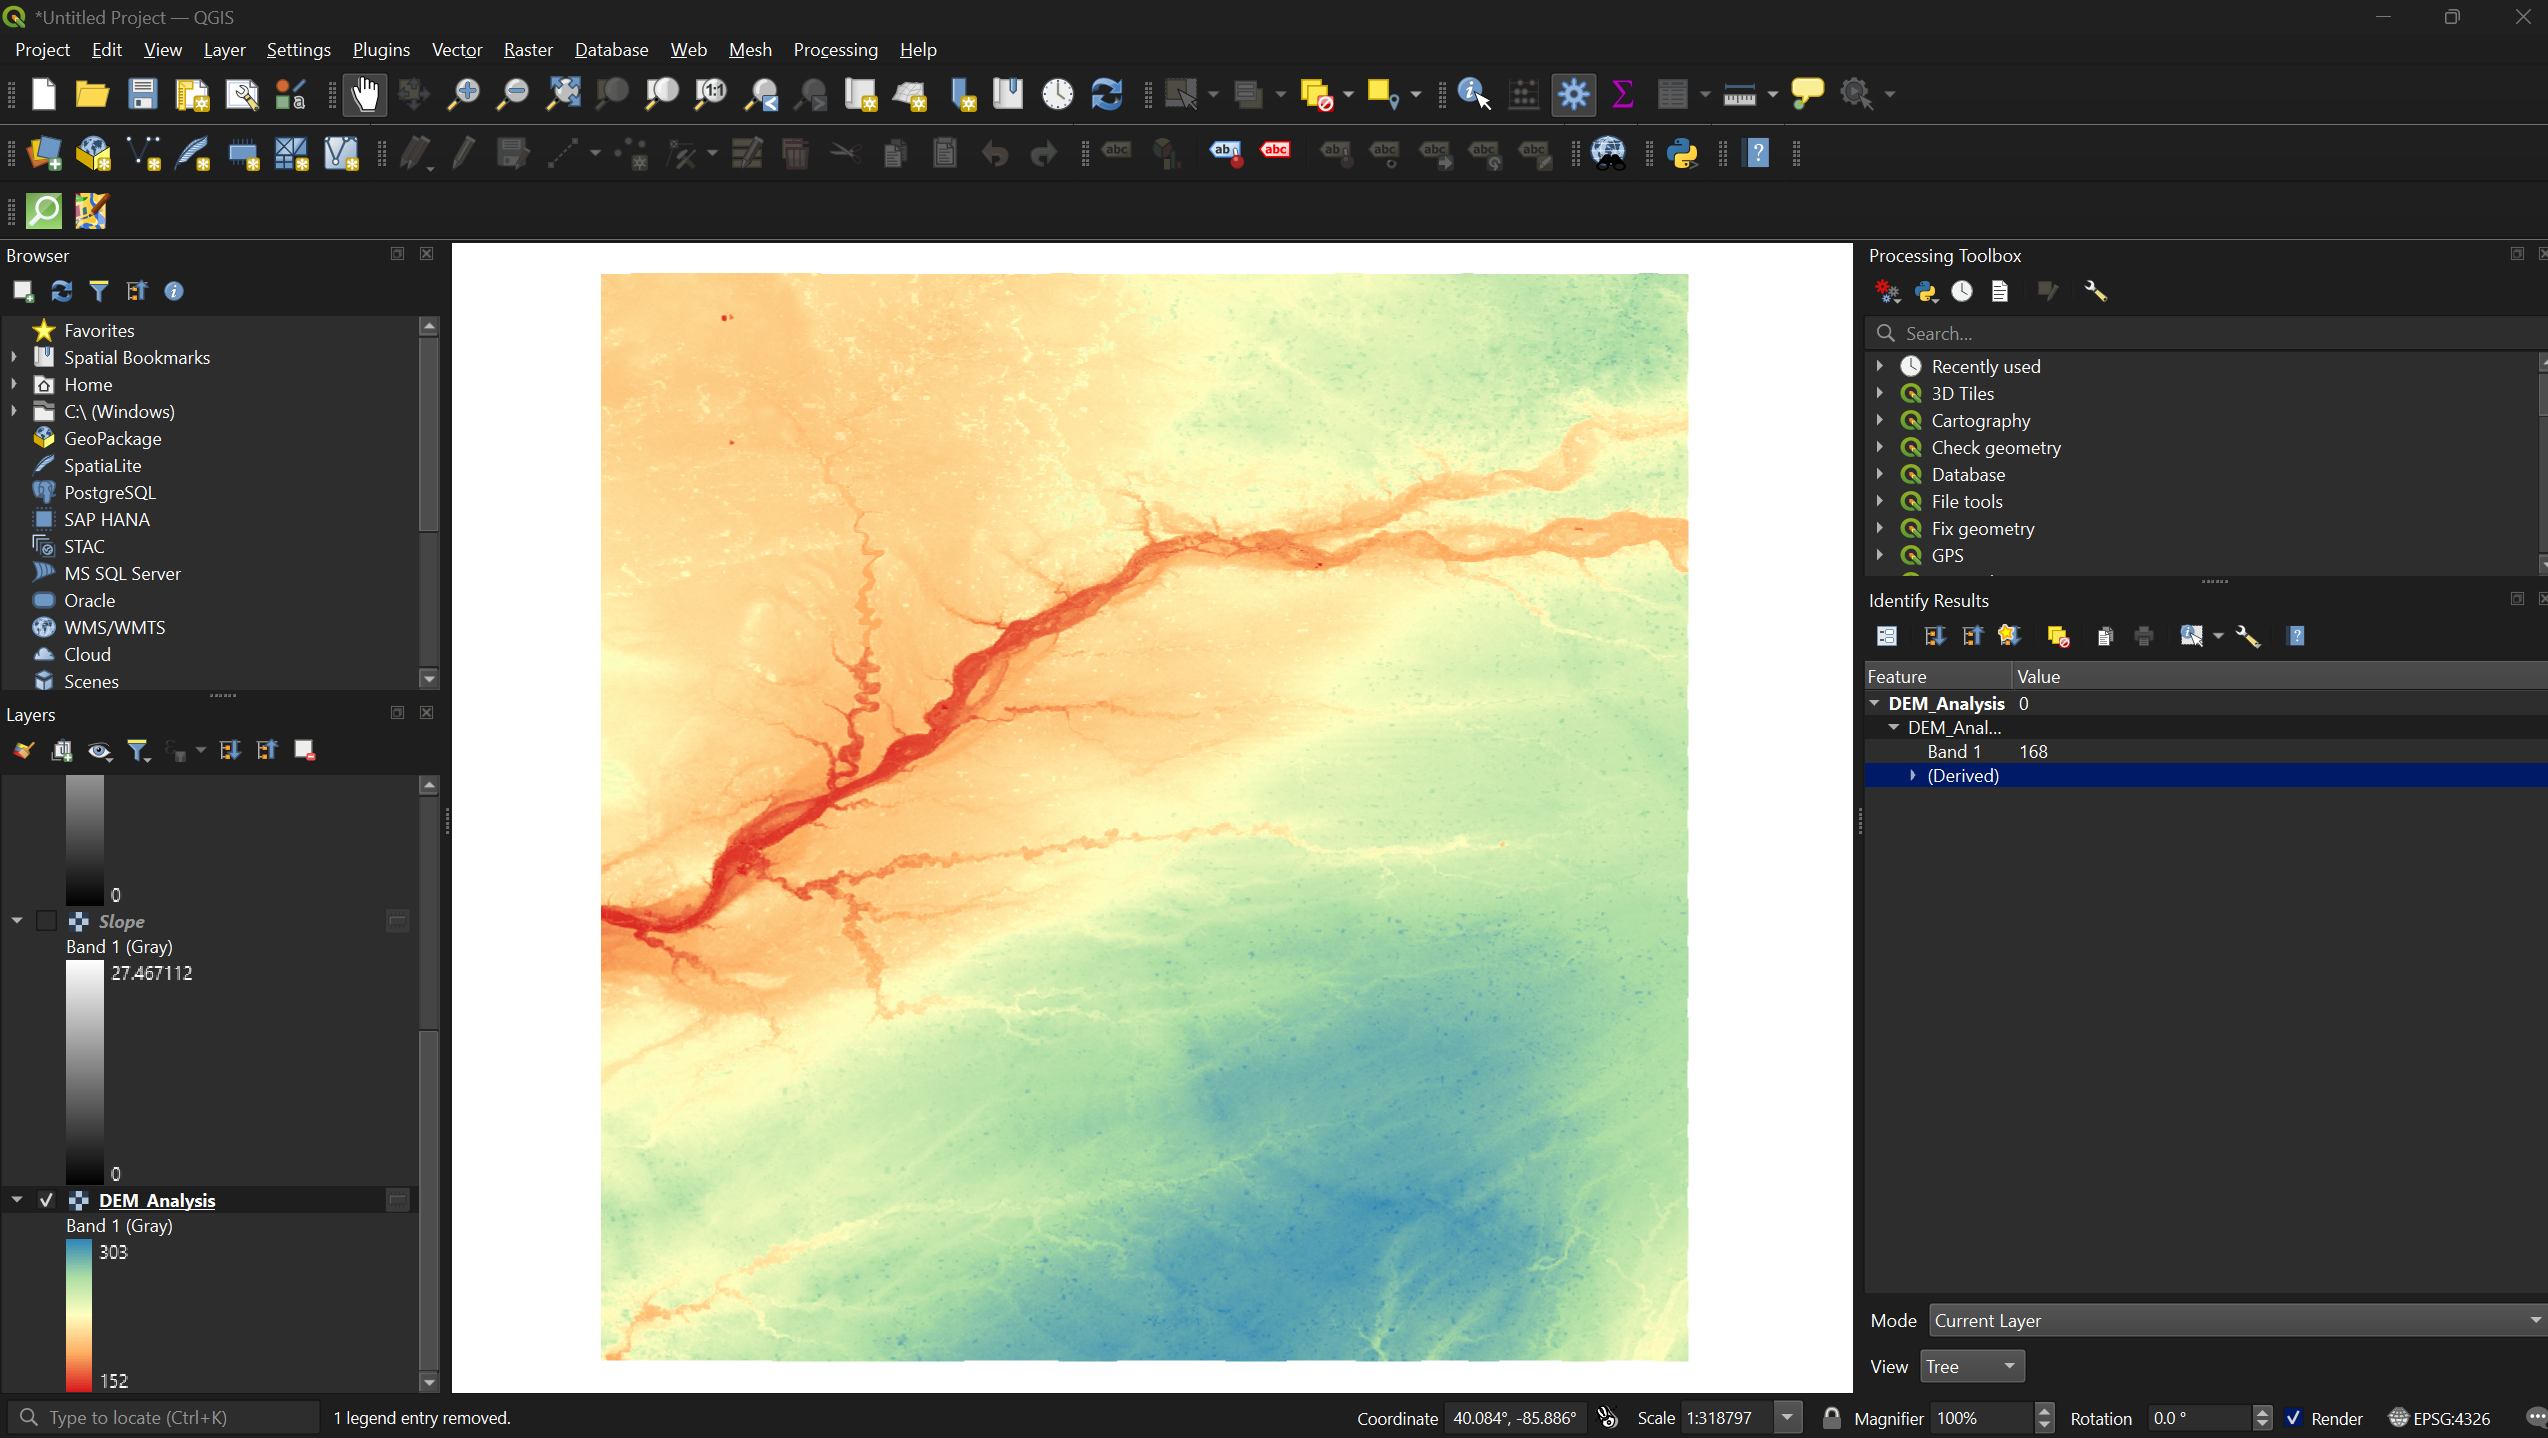Select Cartography toolbox group
Image resolution: width=2548 pixels, height=1438 pixels.
[x=1980, y=420]
